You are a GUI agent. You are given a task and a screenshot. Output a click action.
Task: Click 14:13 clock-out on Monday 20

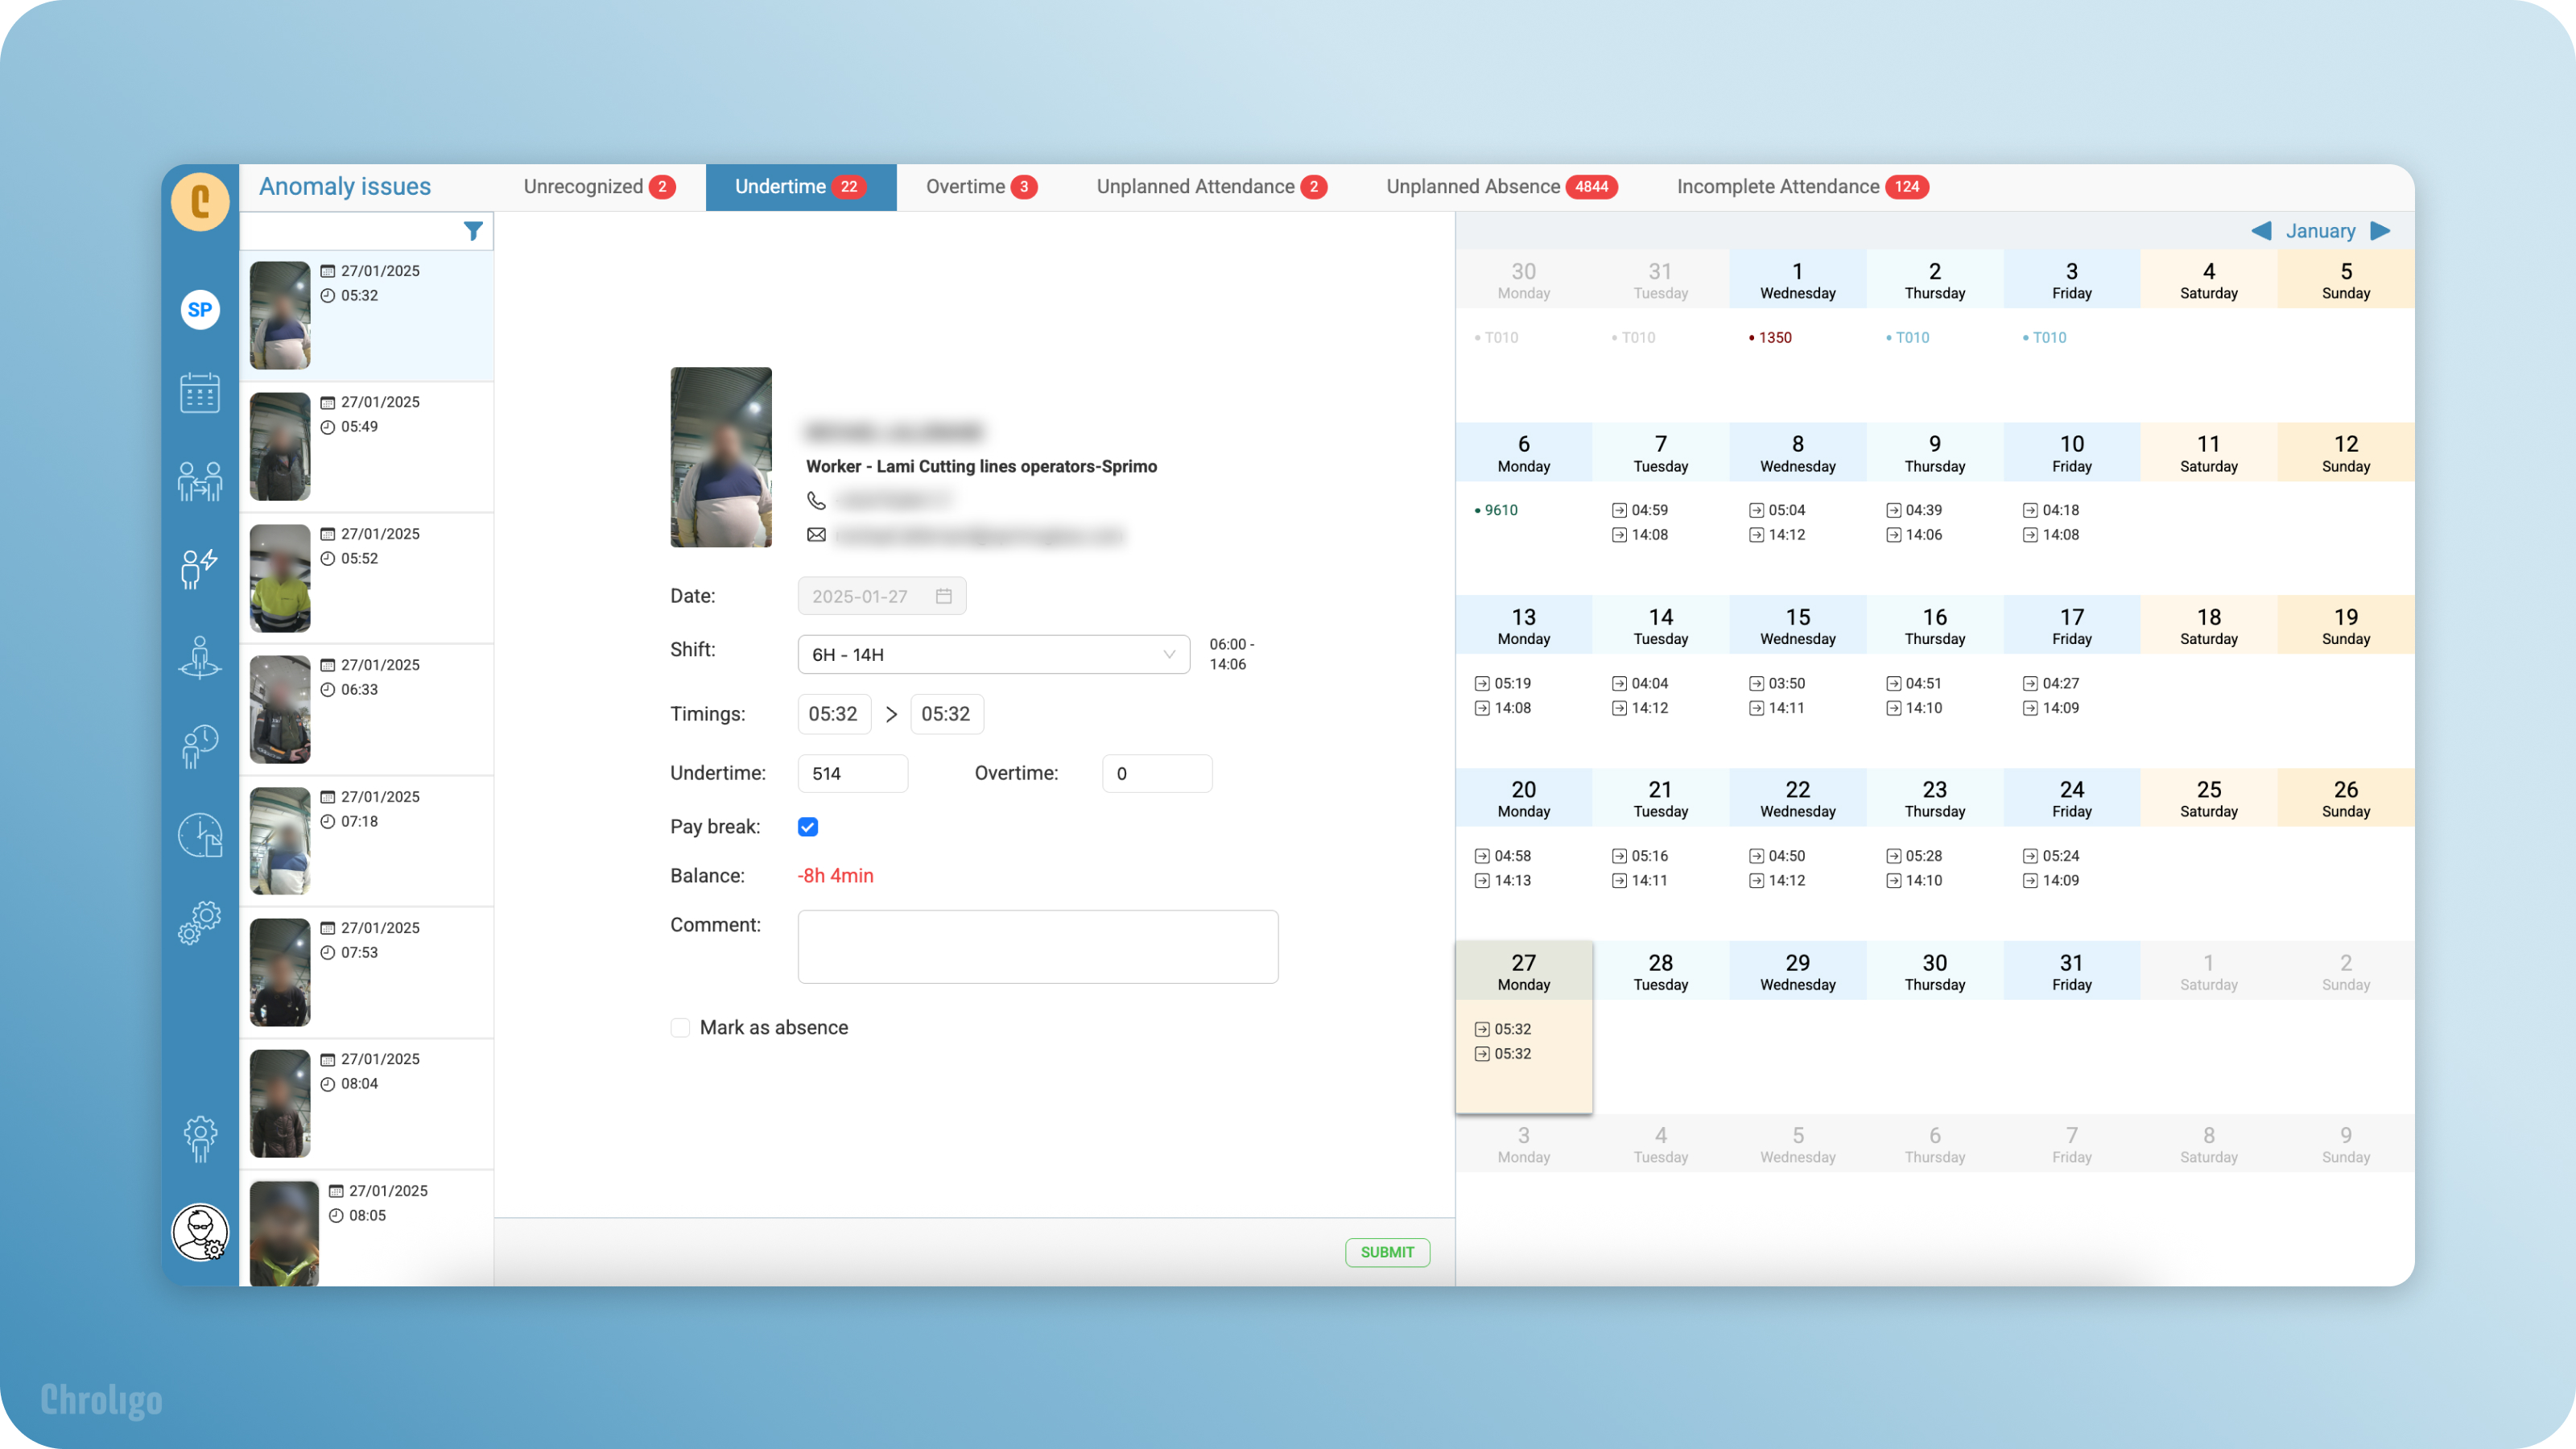click(1503, 881)
